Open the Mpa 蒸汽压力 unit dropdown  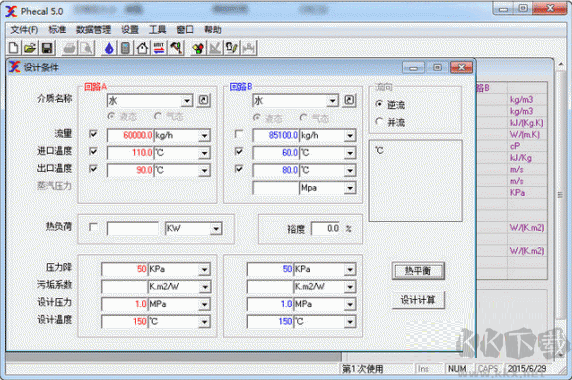(x=350, y=188)
